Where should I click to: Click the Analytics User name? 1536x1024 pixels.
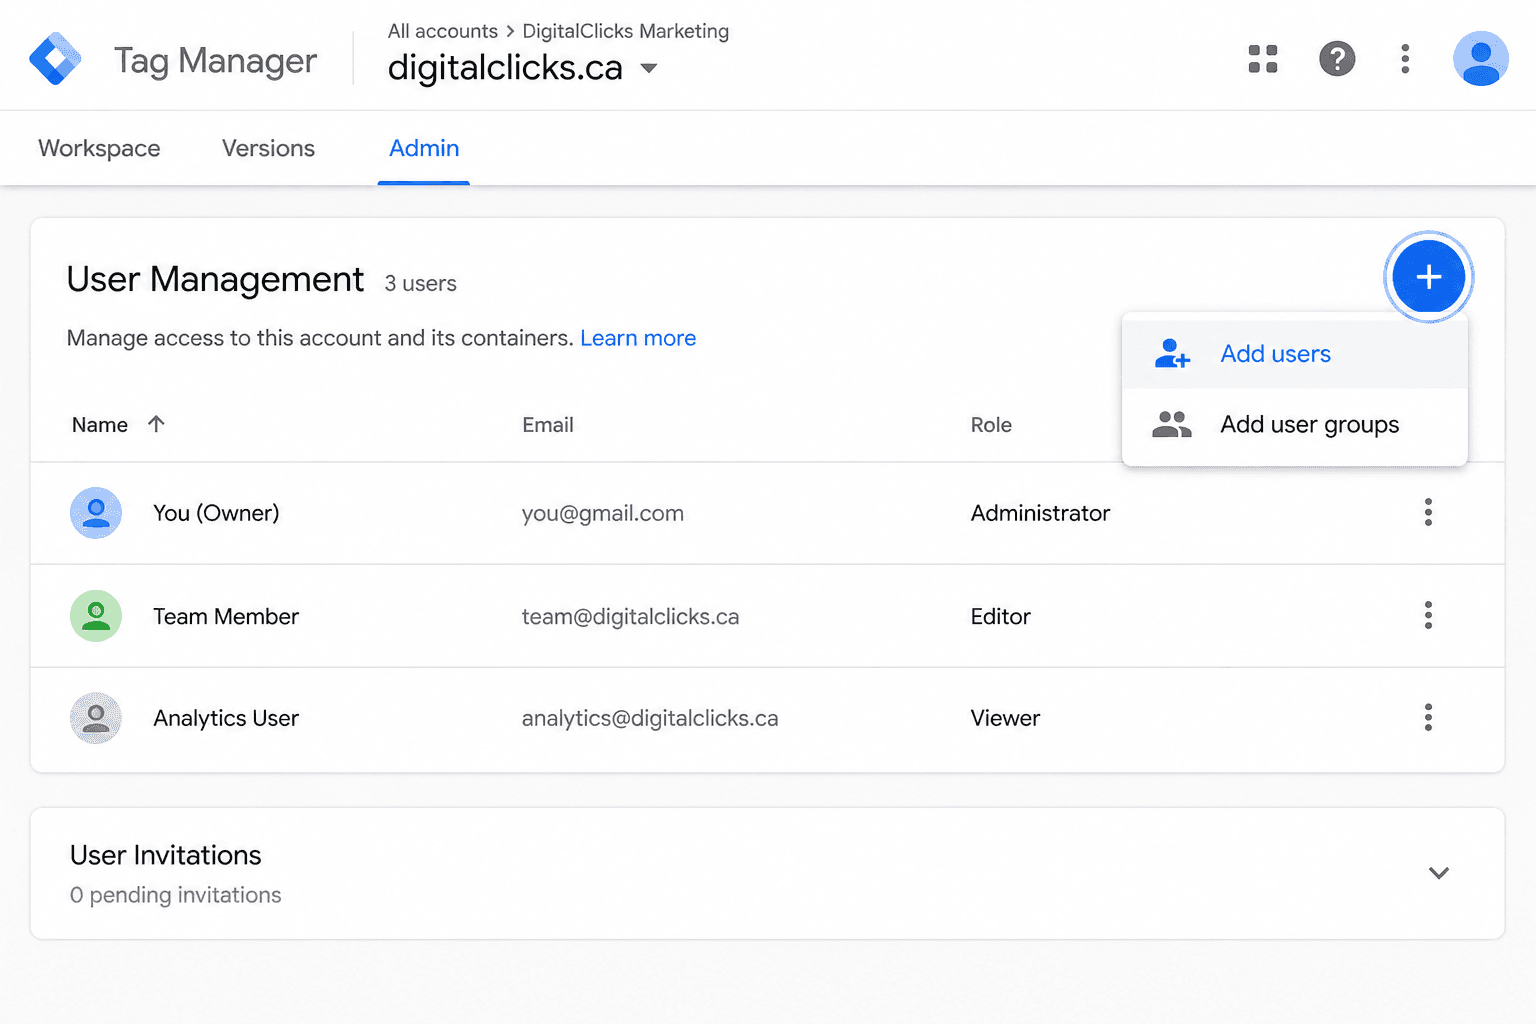226,718
